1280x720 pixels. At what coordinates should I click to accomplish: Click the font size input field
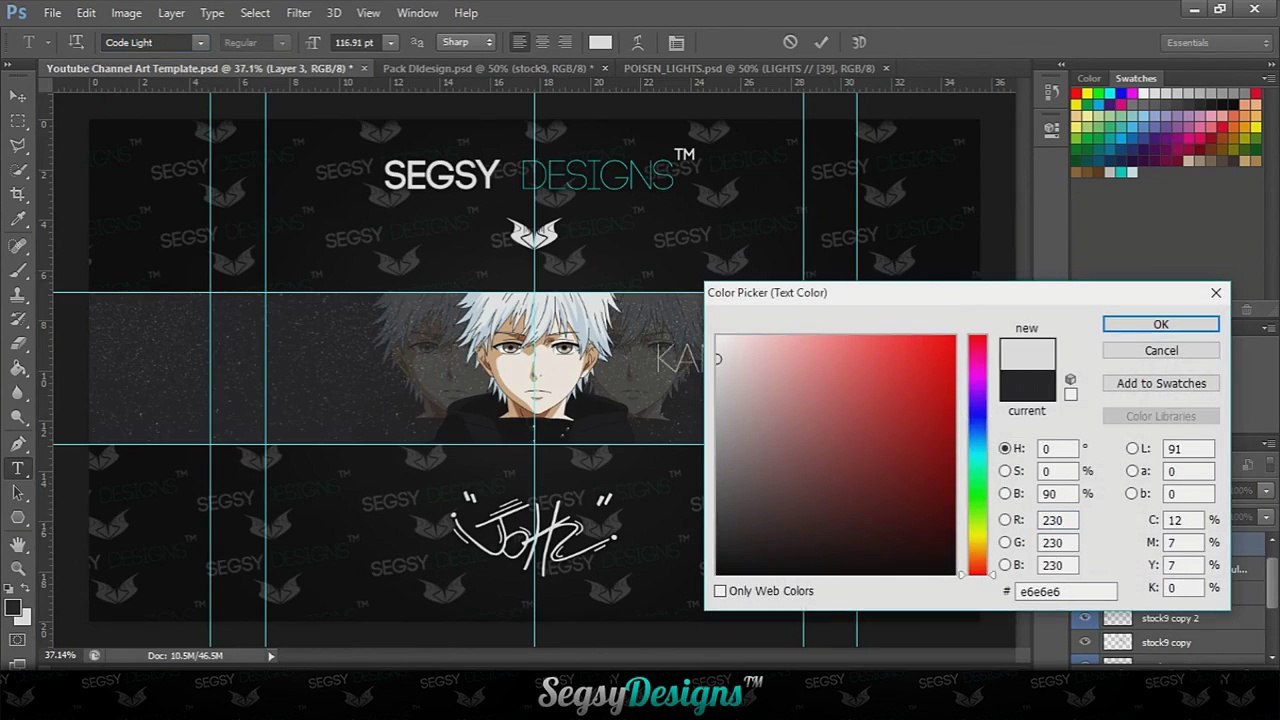click(355, 43)
